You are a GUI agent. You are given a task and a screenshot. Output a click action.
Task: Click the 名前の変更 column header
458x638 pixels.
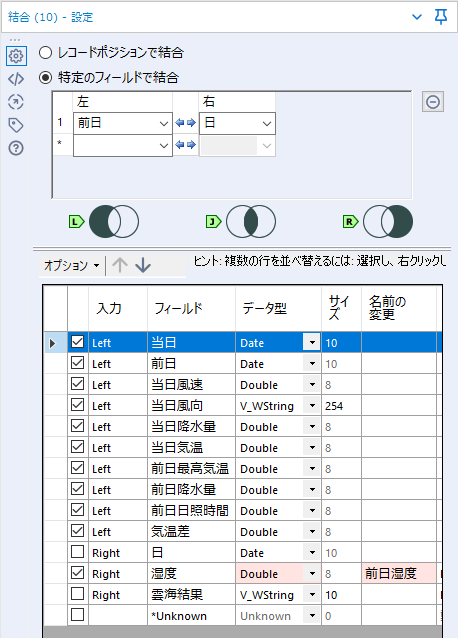tap(399, 308)
